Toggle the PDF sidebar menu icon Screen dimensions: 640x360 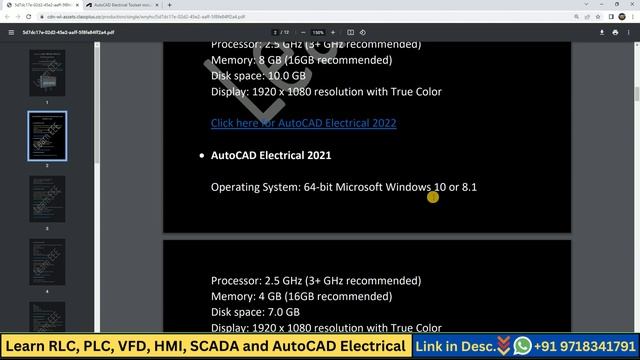pos(11,32)
